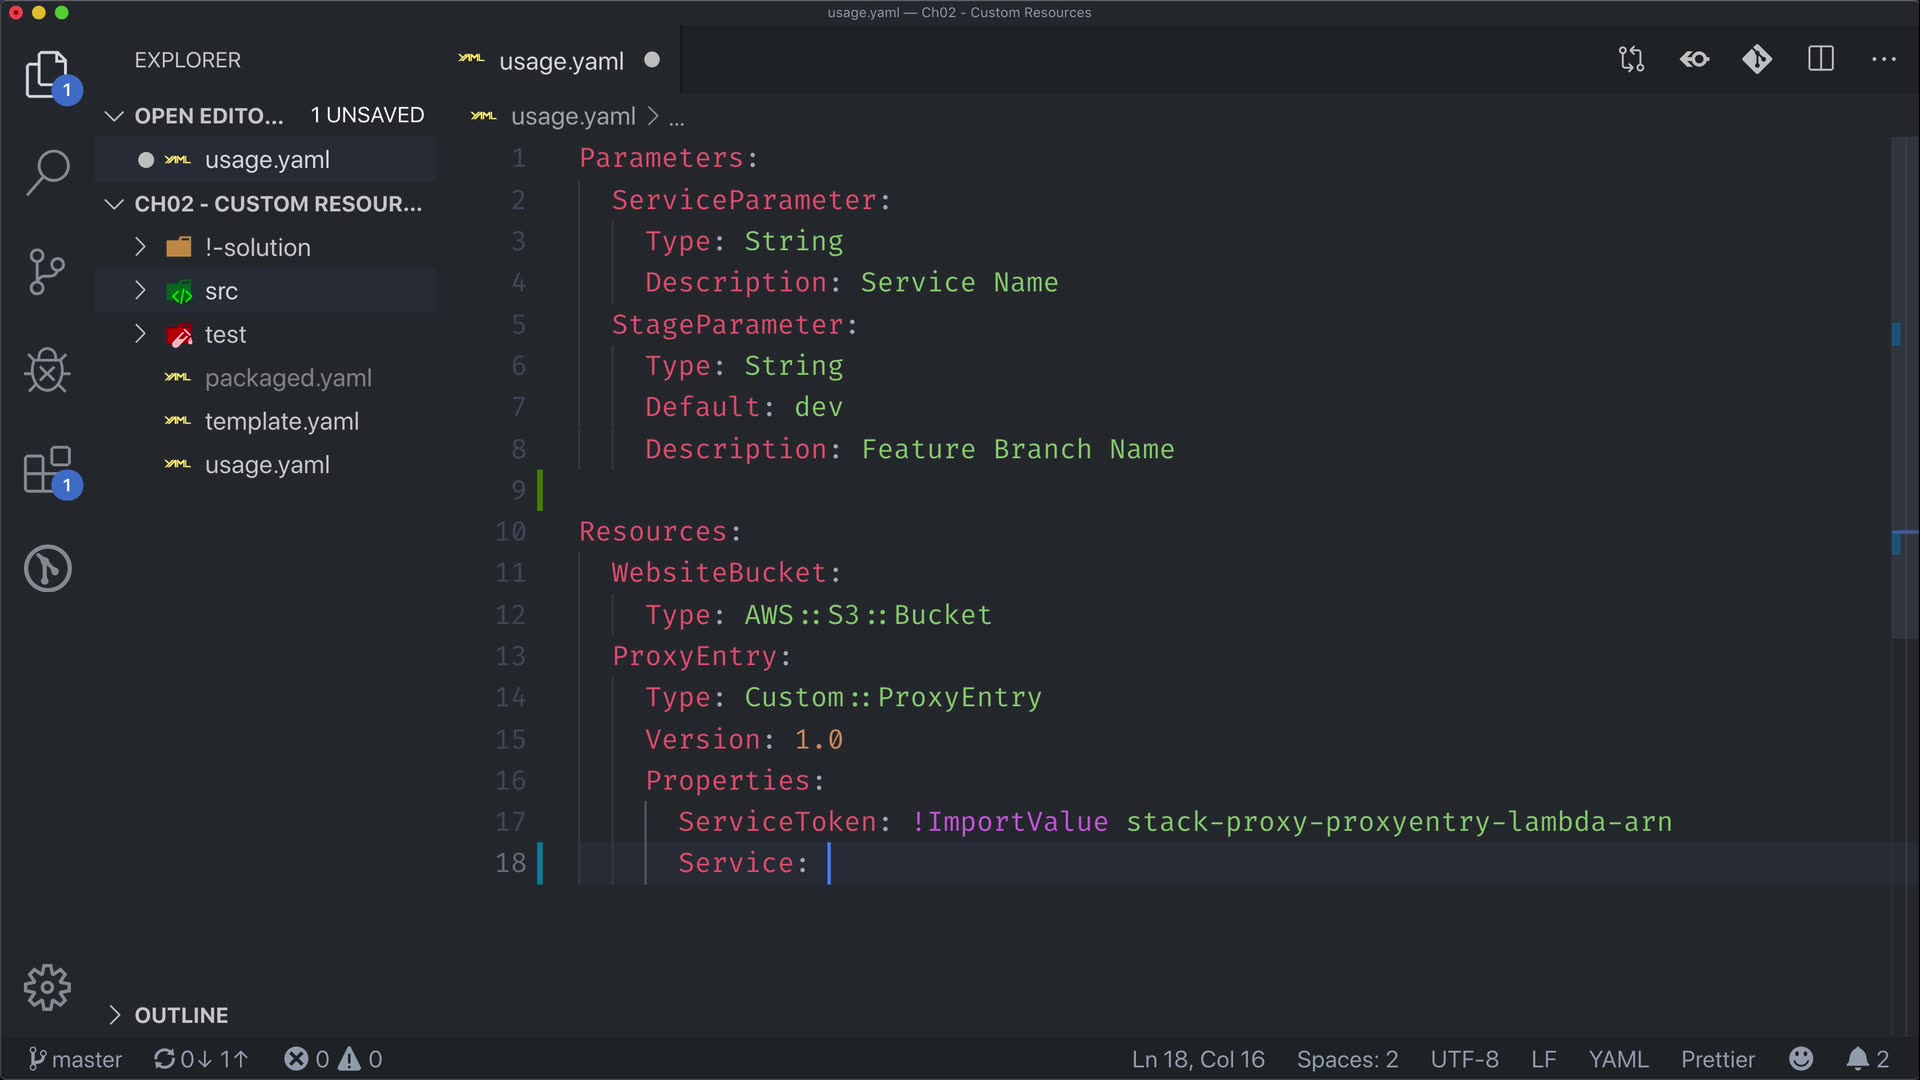
Task: Expand the Outline section
Action: click(x=181, y=1015)
